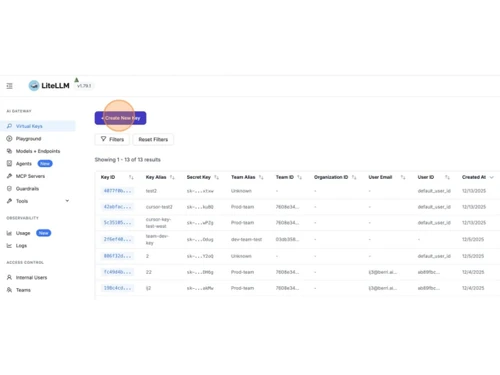Screen dimensions: 500x375
Task: Open key ID 4877f0b...
Action: (117, 191)
